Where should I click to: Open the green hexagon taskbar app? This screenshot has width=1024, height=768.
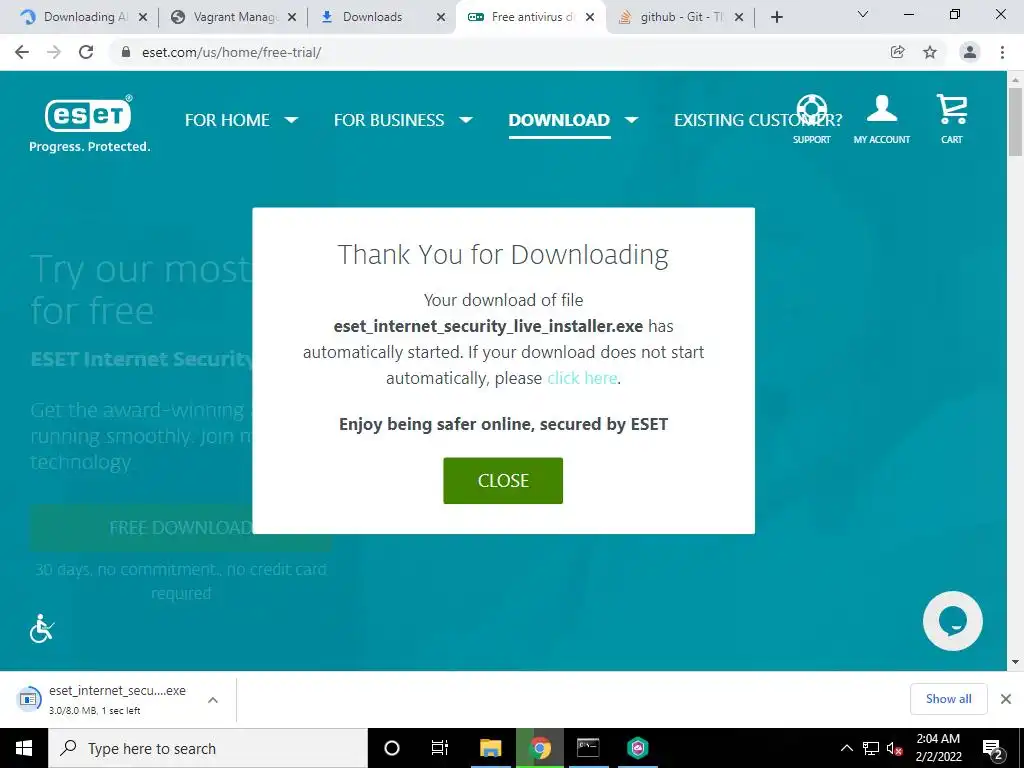click(637, 748)
